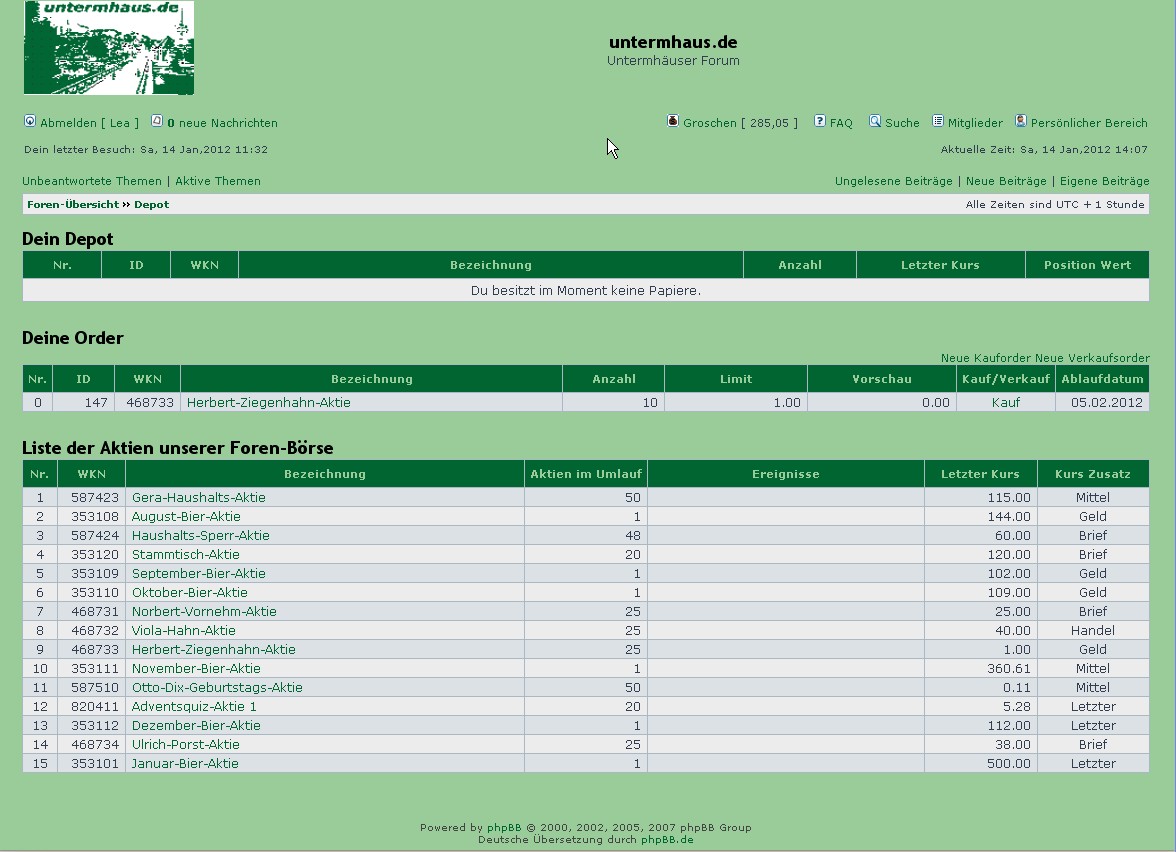View Eigene Beiträge
This screenshot has height=852, width=1176.
point(1104,181)
